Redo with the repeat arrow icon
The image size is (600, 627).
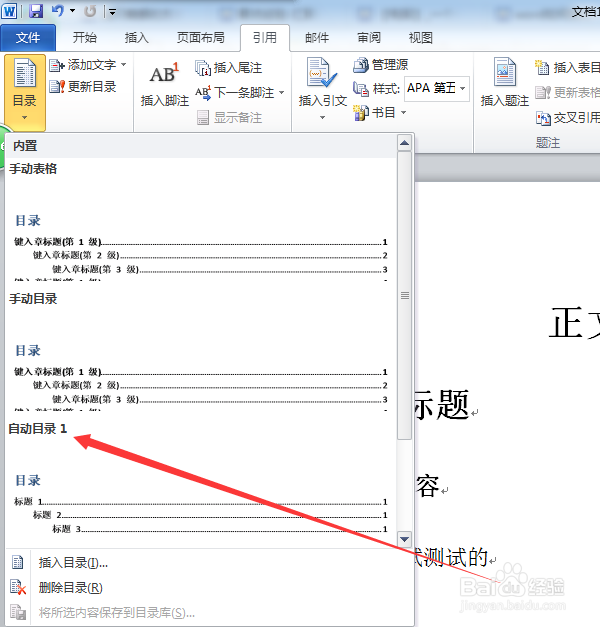[x=90, y=11]
